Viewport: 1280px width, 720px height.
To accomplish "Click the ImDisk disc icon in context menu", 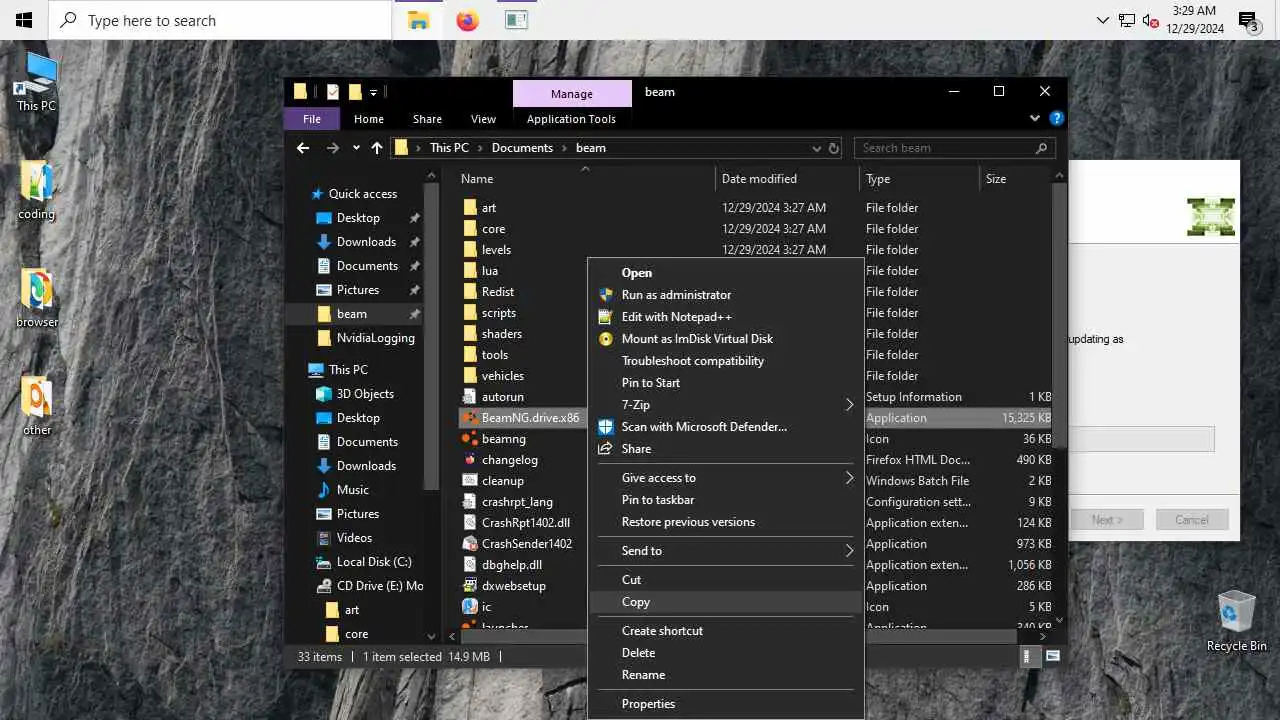I will [605, 339].
